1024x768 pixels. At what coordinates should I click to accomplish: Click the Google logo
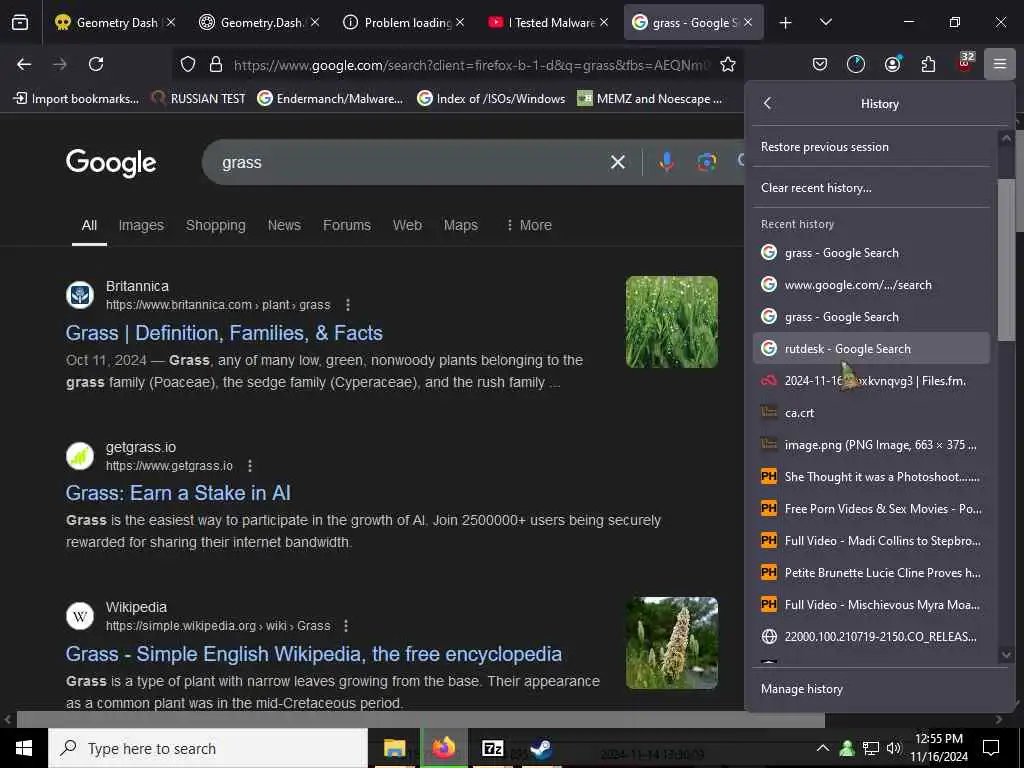pyautogui.click(x=111, y=163)
